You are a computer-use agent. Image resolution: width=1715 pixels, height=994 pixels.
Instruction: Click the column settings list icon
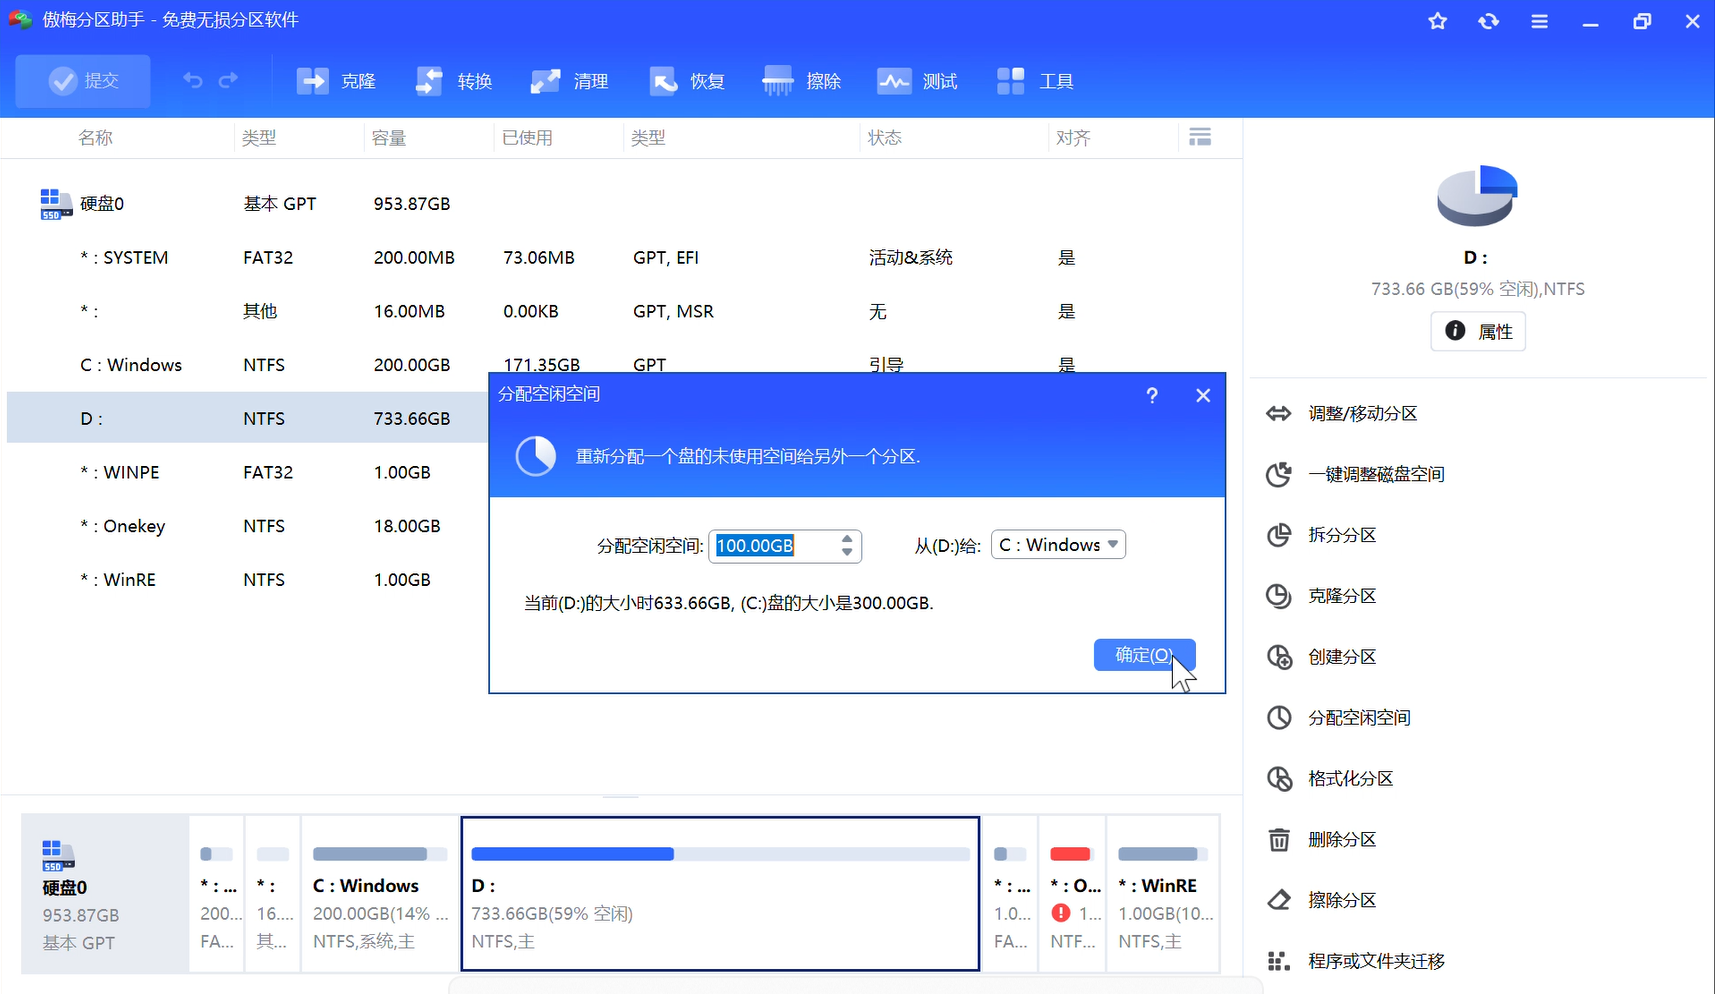pos(1200,137)
